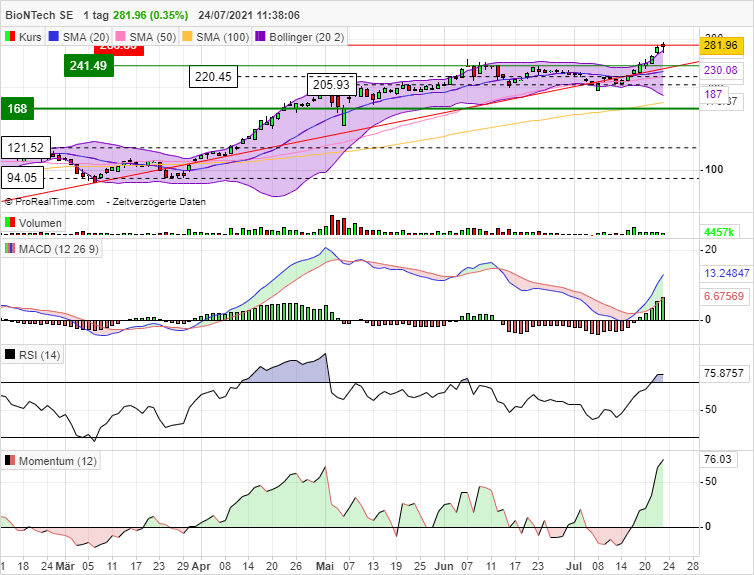Click the 121.52 price level label

25,148
